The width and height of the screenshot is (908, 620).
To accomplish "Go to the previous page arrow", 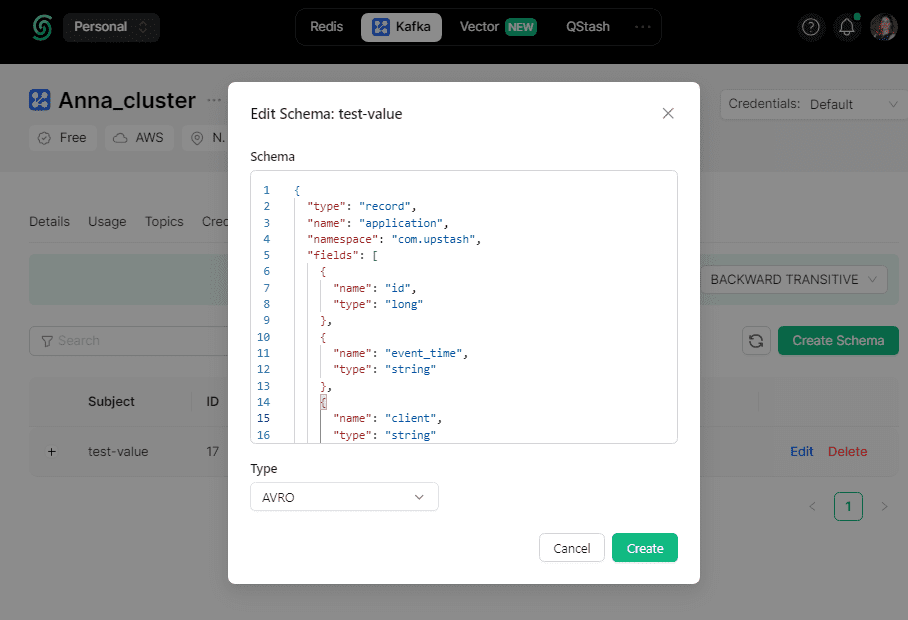I will 812,507.
